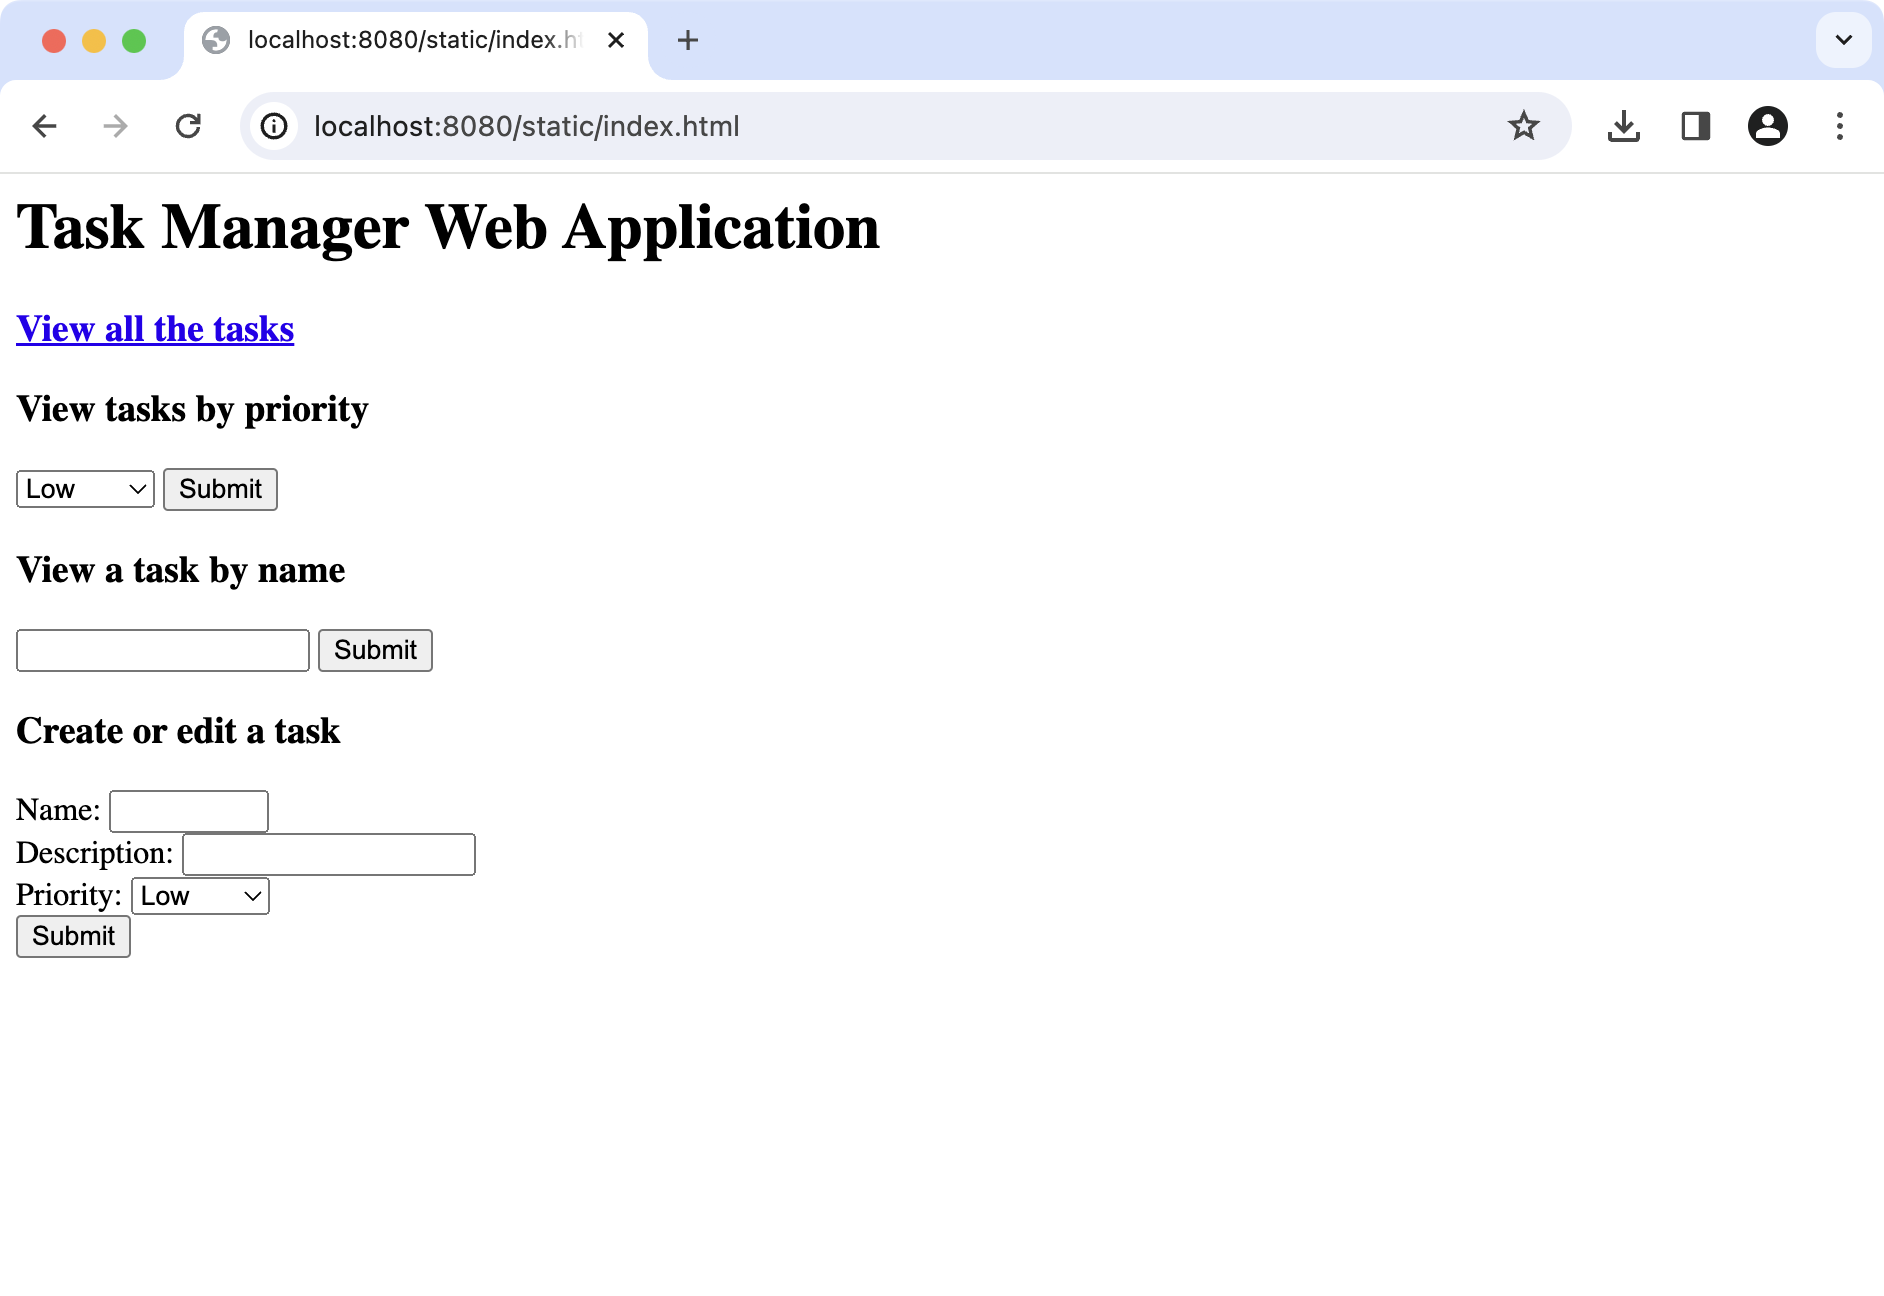Open the Priority dropdown in Create or edit section
This screenshot has width=1884, height=1296.
(x=199, y=896)
